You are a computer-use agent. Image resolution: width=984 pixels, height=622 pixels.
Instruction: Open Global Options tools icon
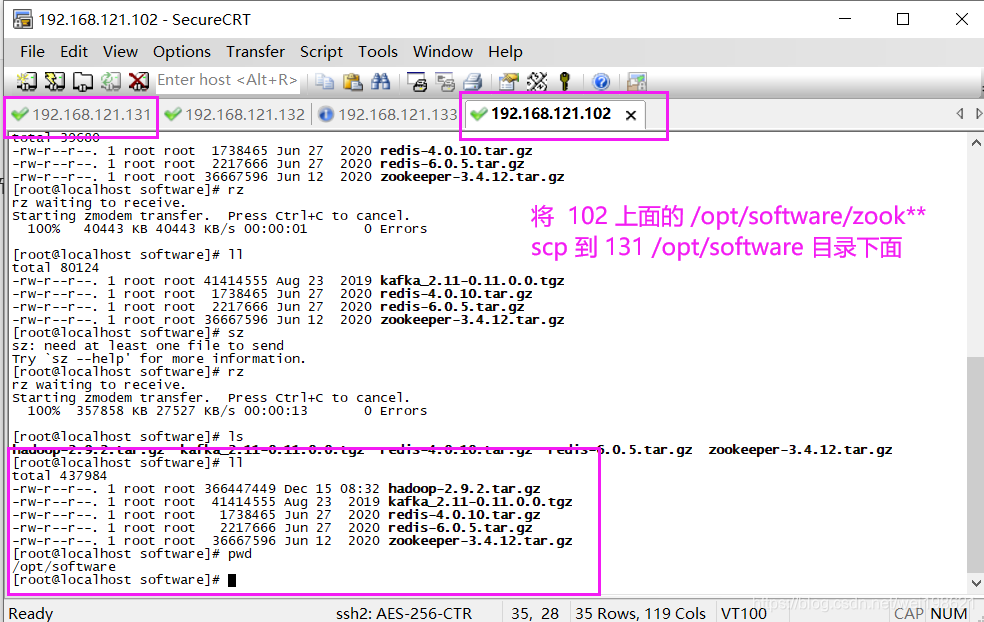pos(537,81)
